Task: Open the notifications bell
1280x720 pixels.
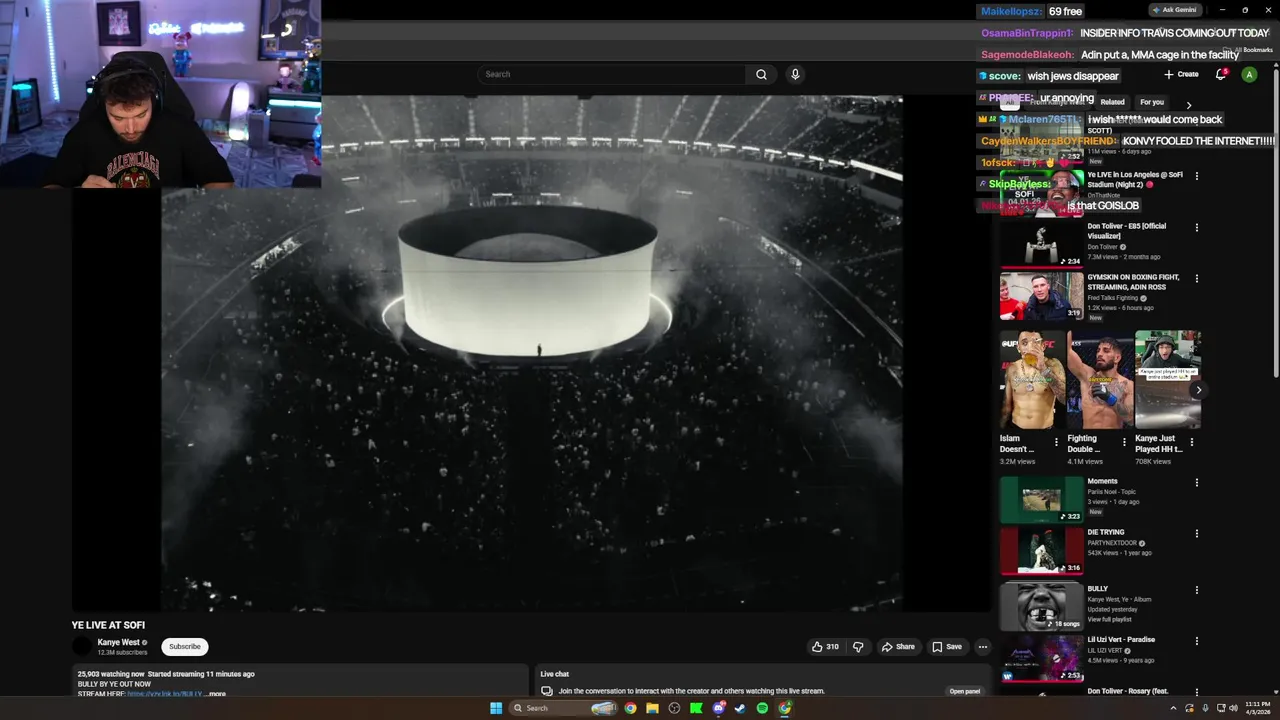Action: click(1221, 74)
